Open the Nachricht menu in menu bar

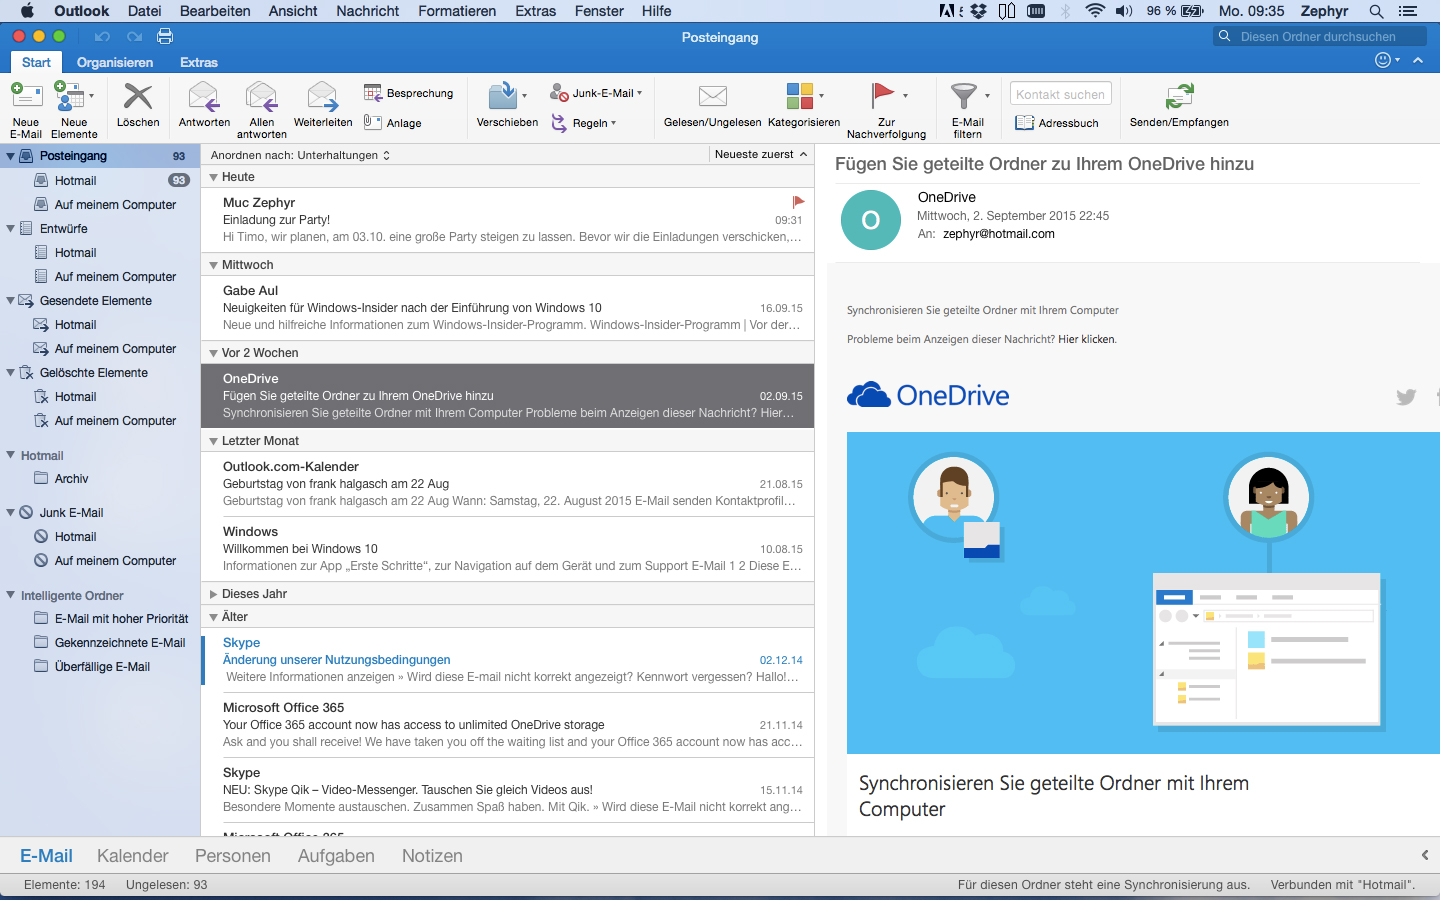(367, 11)
